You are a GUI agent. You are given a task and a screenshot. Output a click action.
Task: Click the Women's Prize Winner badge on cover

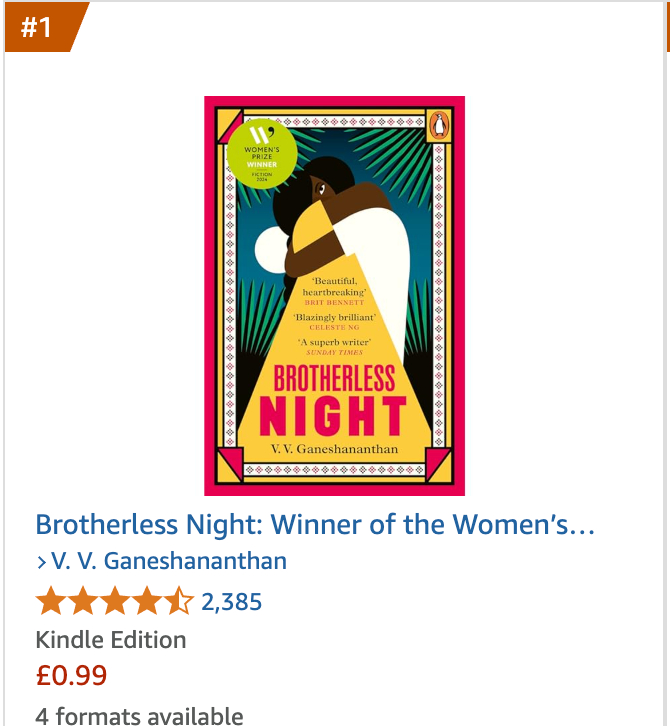(260, 154)
